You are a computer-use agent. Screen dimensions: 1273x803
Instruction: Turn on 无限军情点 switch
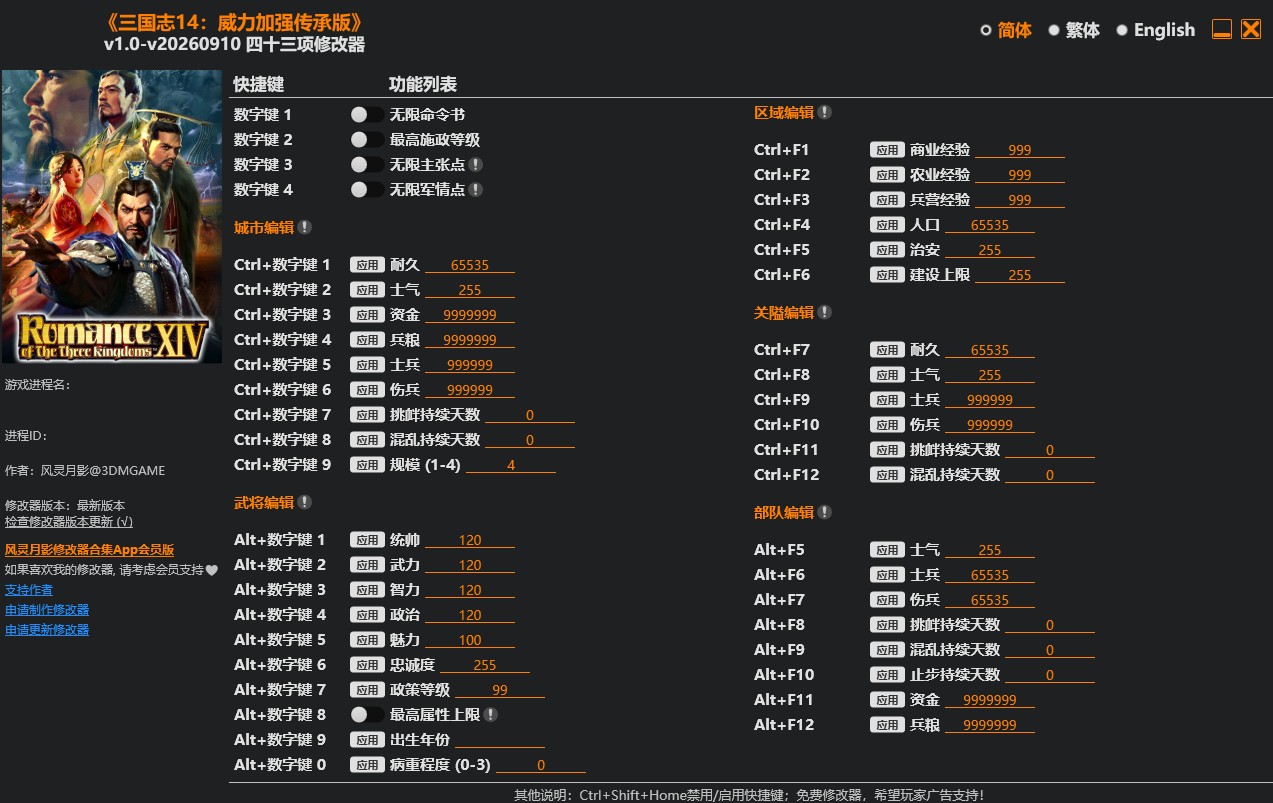tap(367, 189)
